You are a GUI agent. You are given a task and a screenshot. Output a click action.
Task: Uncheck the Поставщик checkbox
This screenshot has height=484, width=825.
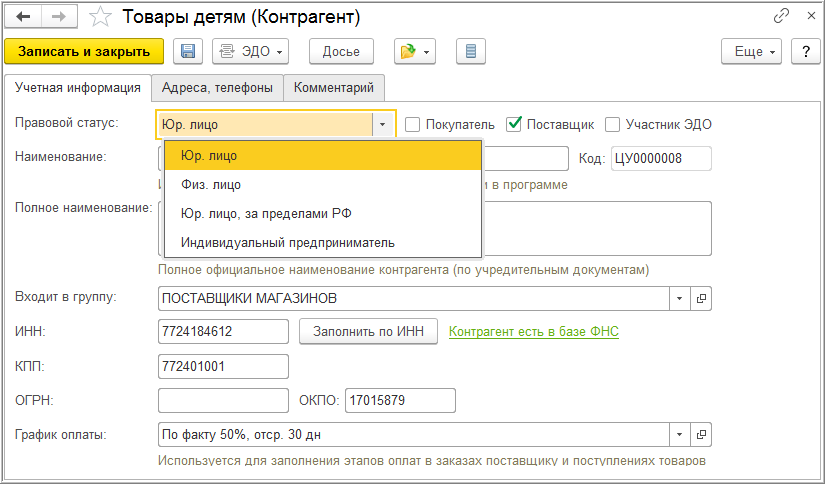pos(514,125)
